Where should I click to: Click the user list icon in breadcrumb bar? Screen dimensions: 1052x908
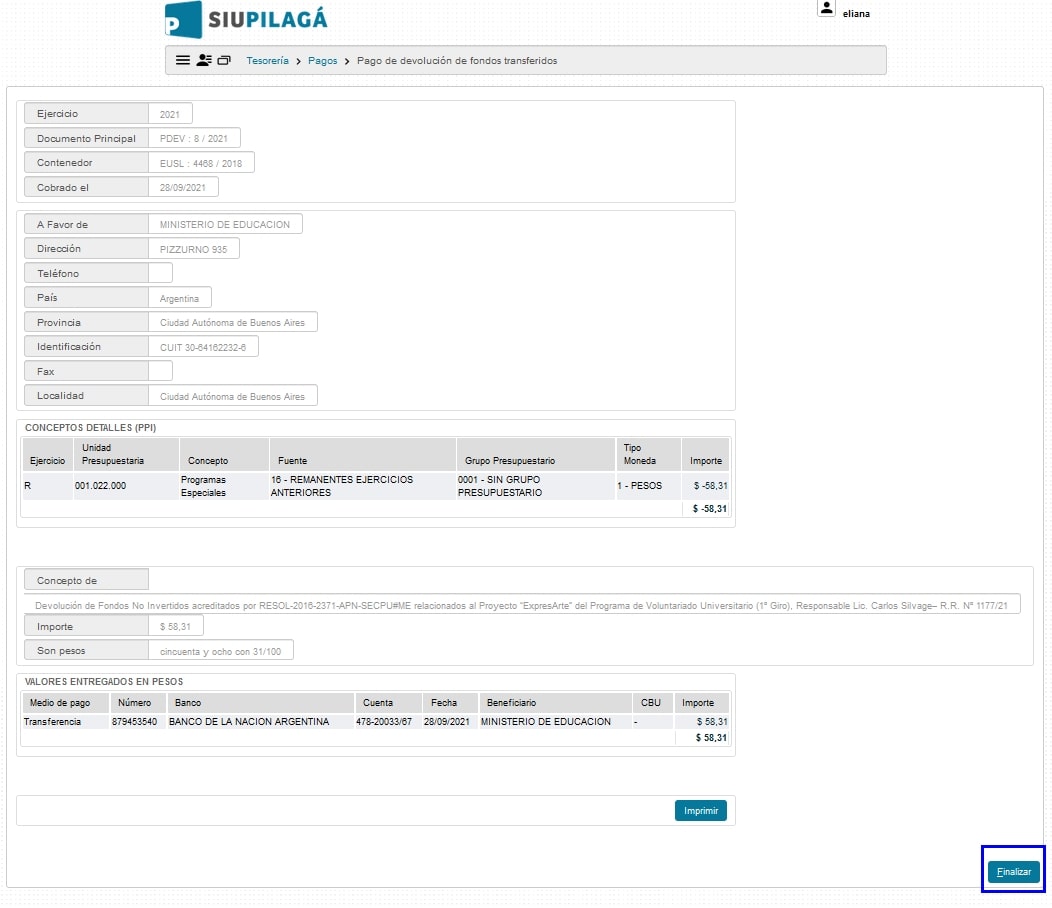204,60
